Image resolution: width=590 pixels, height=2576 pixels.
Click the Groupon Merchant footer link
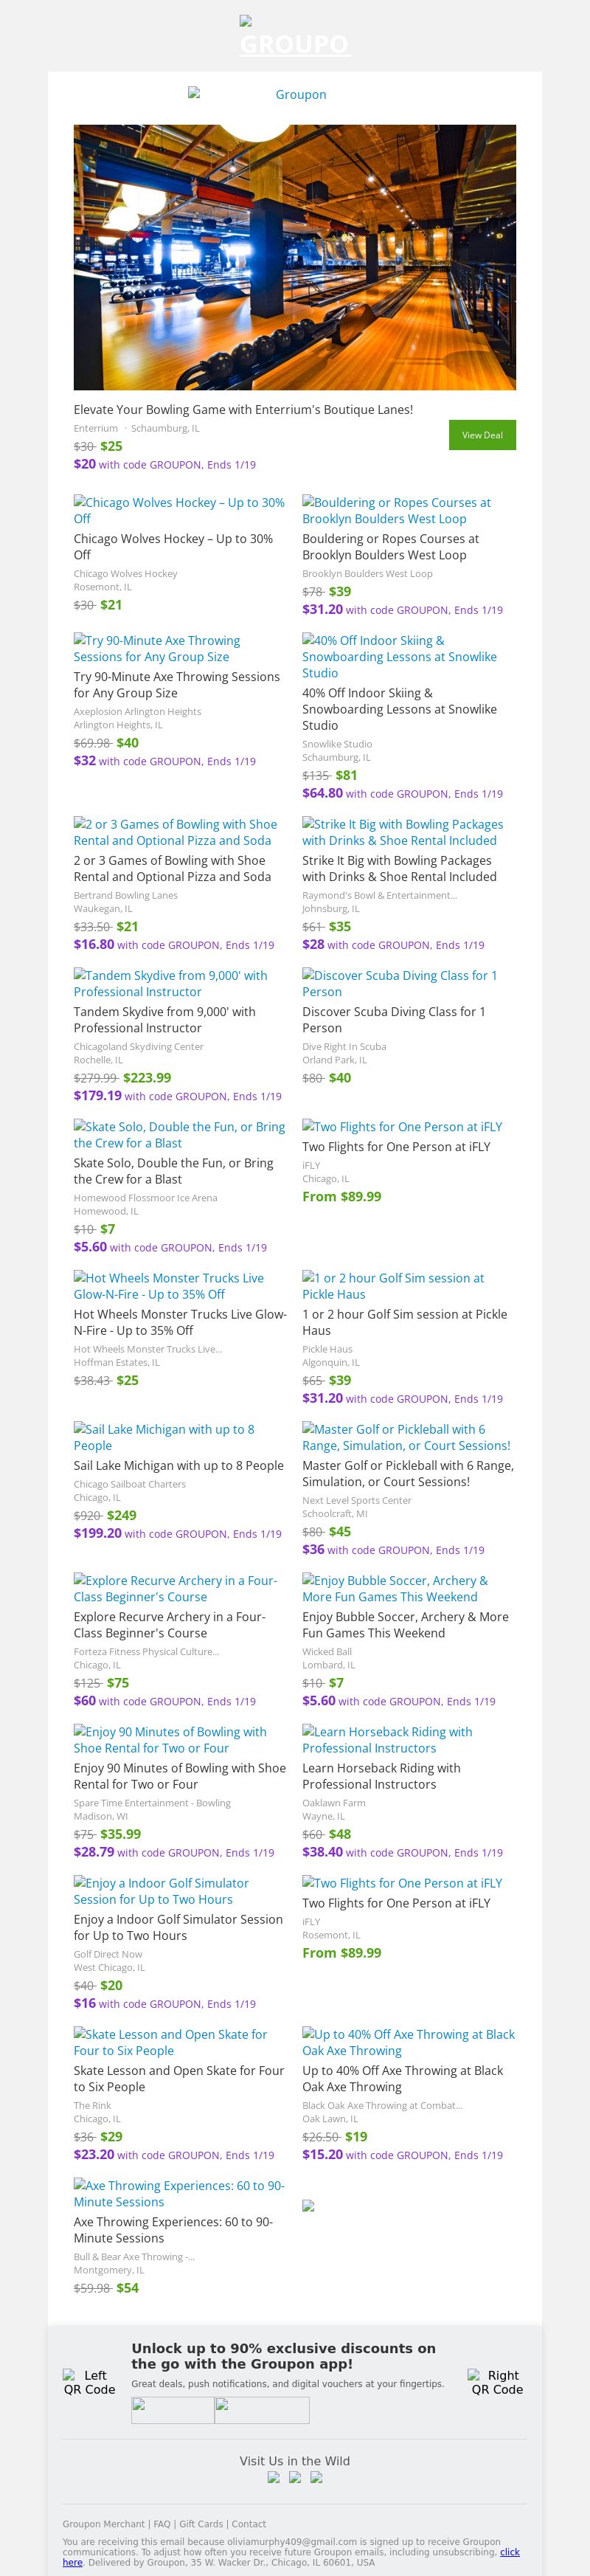[x=104, y=2524]
